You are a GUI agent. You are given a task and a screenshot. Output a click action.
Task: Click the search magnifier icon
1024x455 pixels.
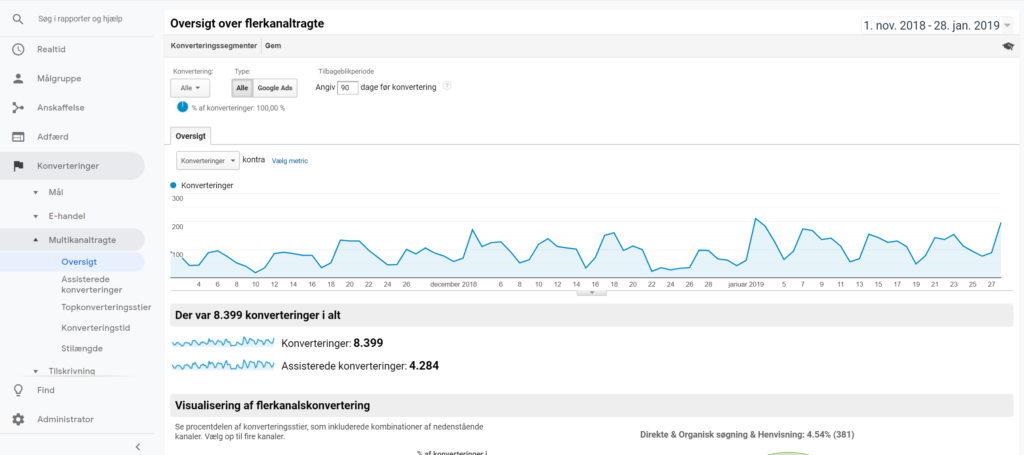pos(18,19)
